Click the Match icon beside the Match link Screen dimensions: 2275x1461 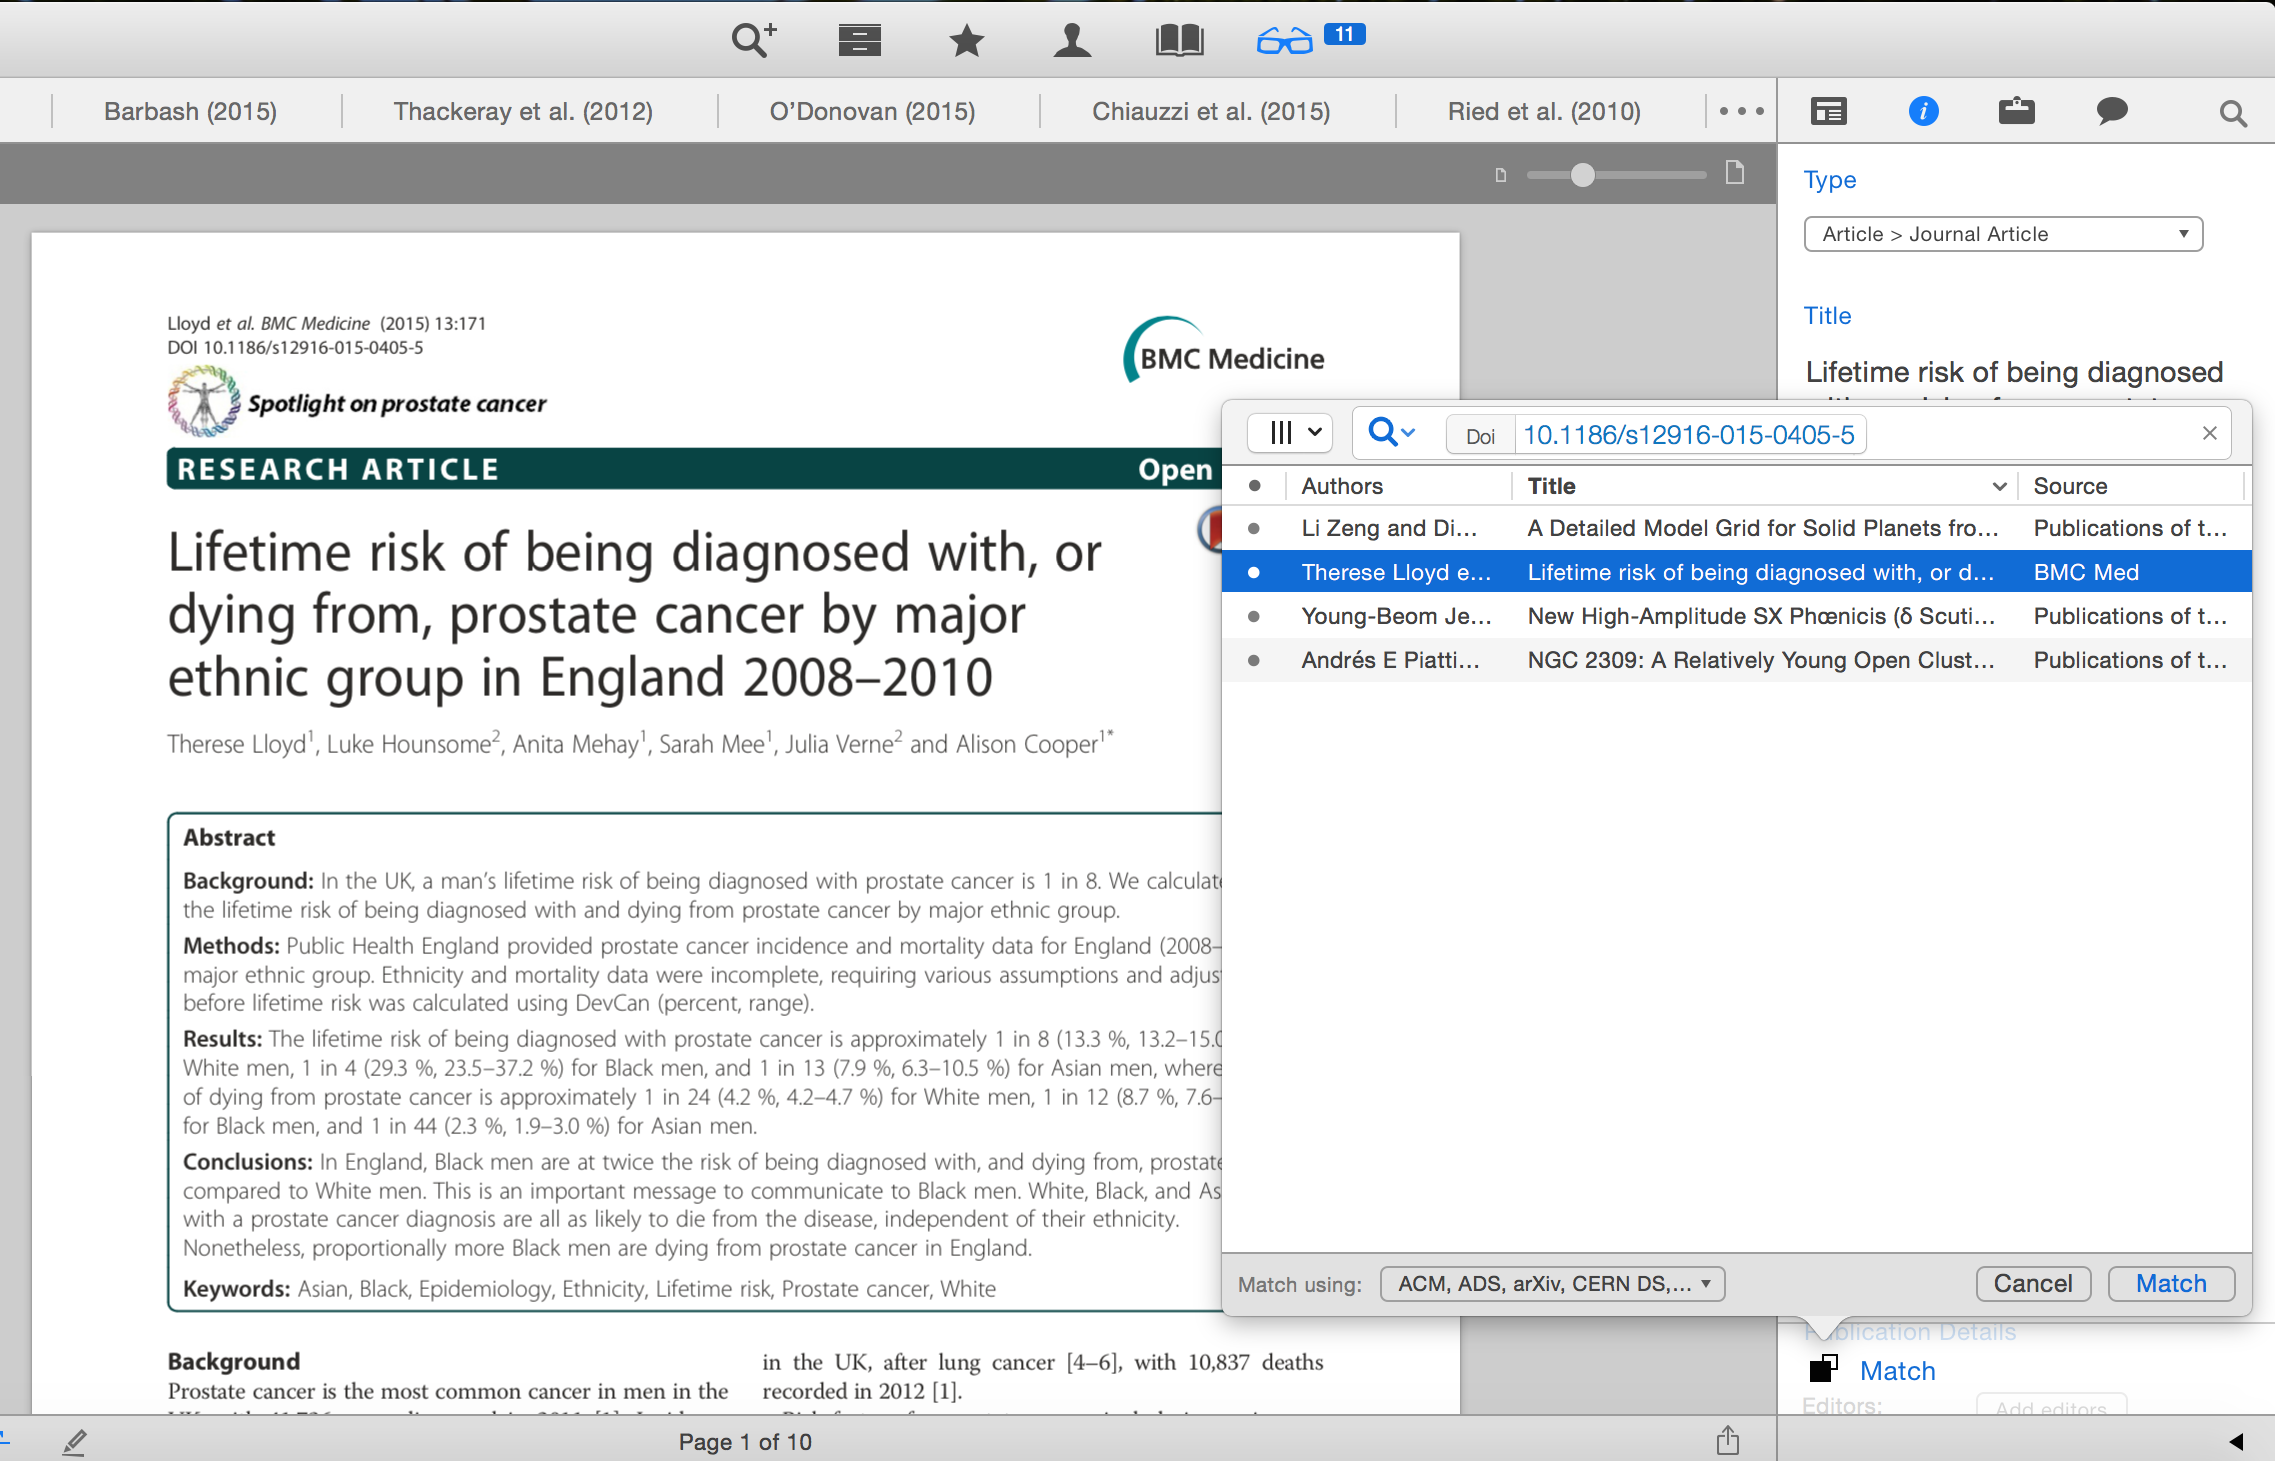point(1824,1368)
